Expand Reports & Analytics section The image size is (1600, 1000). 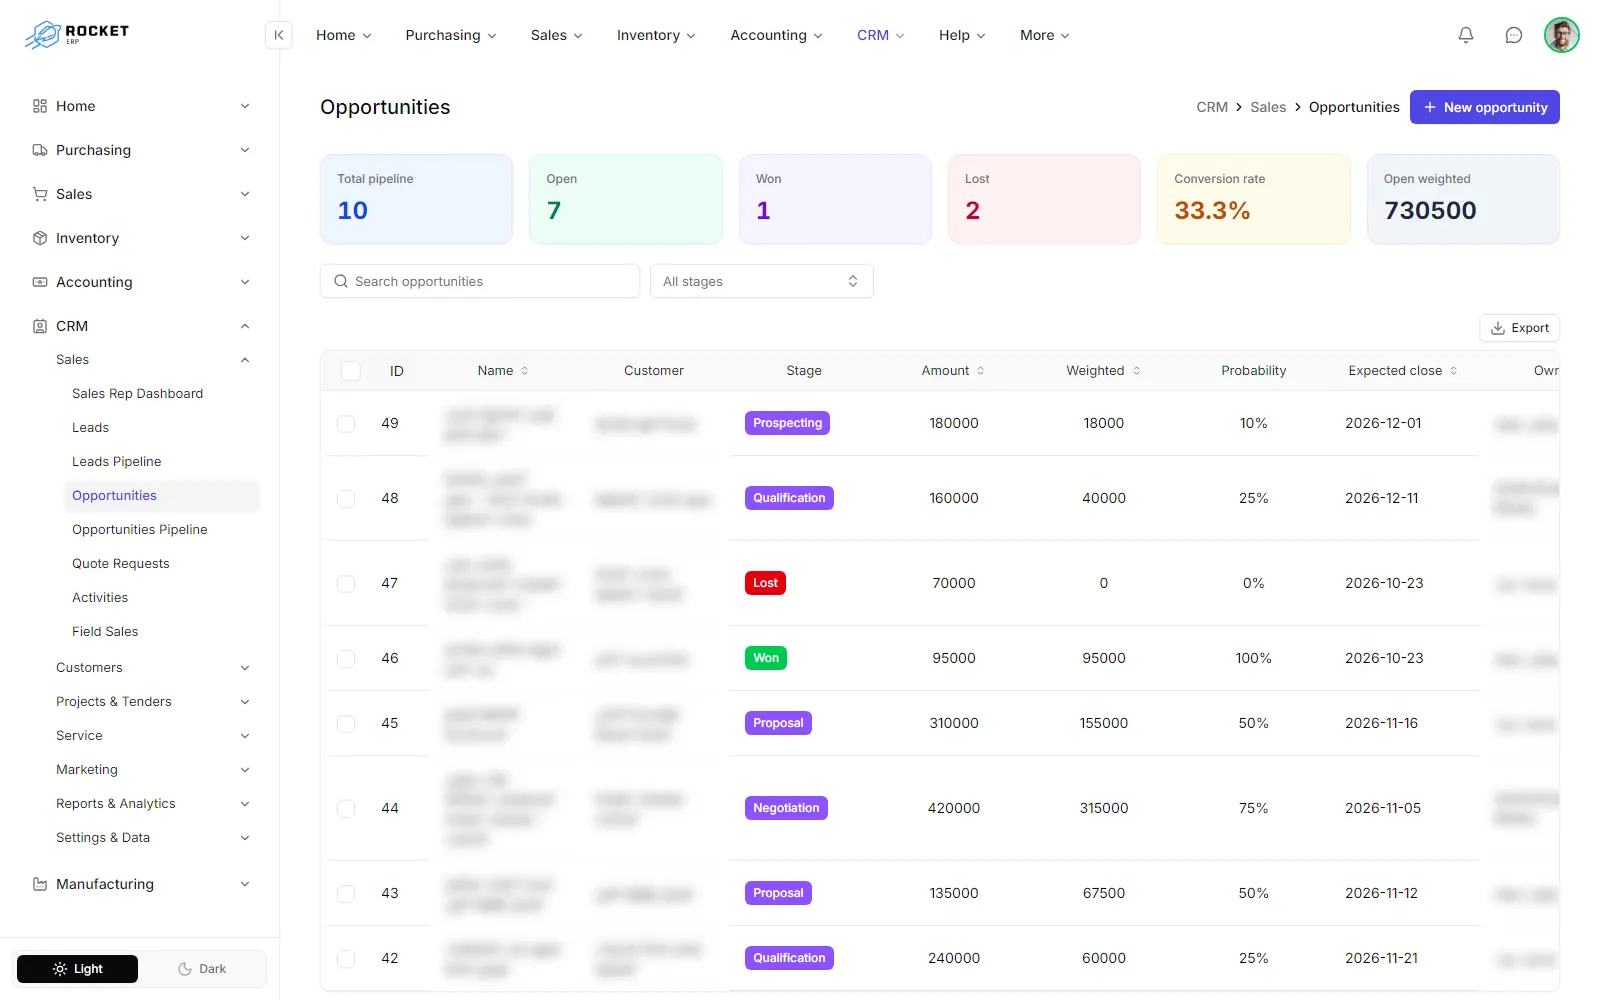pyautogui.click(x=152, y=804)
